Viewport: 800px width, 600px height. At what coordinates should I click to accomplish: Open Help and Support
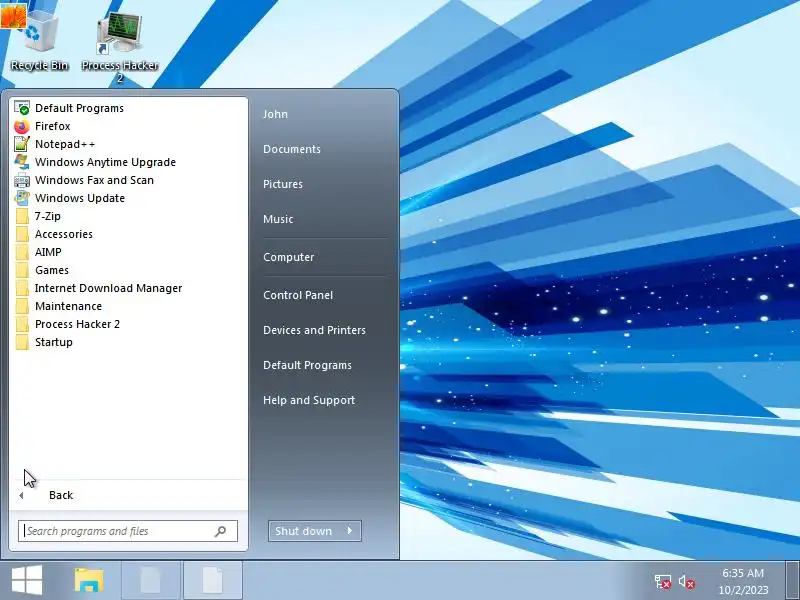click(309, 400)
